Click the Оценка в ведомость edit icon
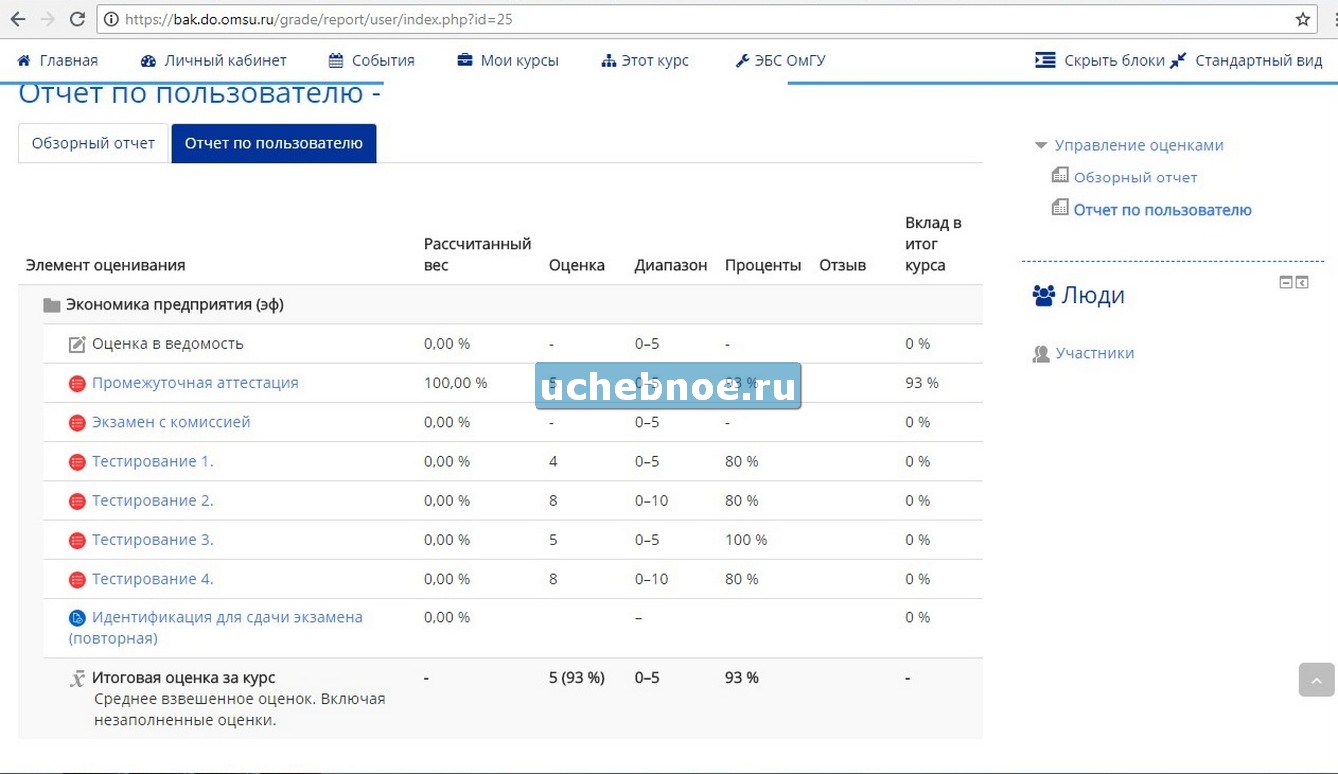 coord(77,344)
